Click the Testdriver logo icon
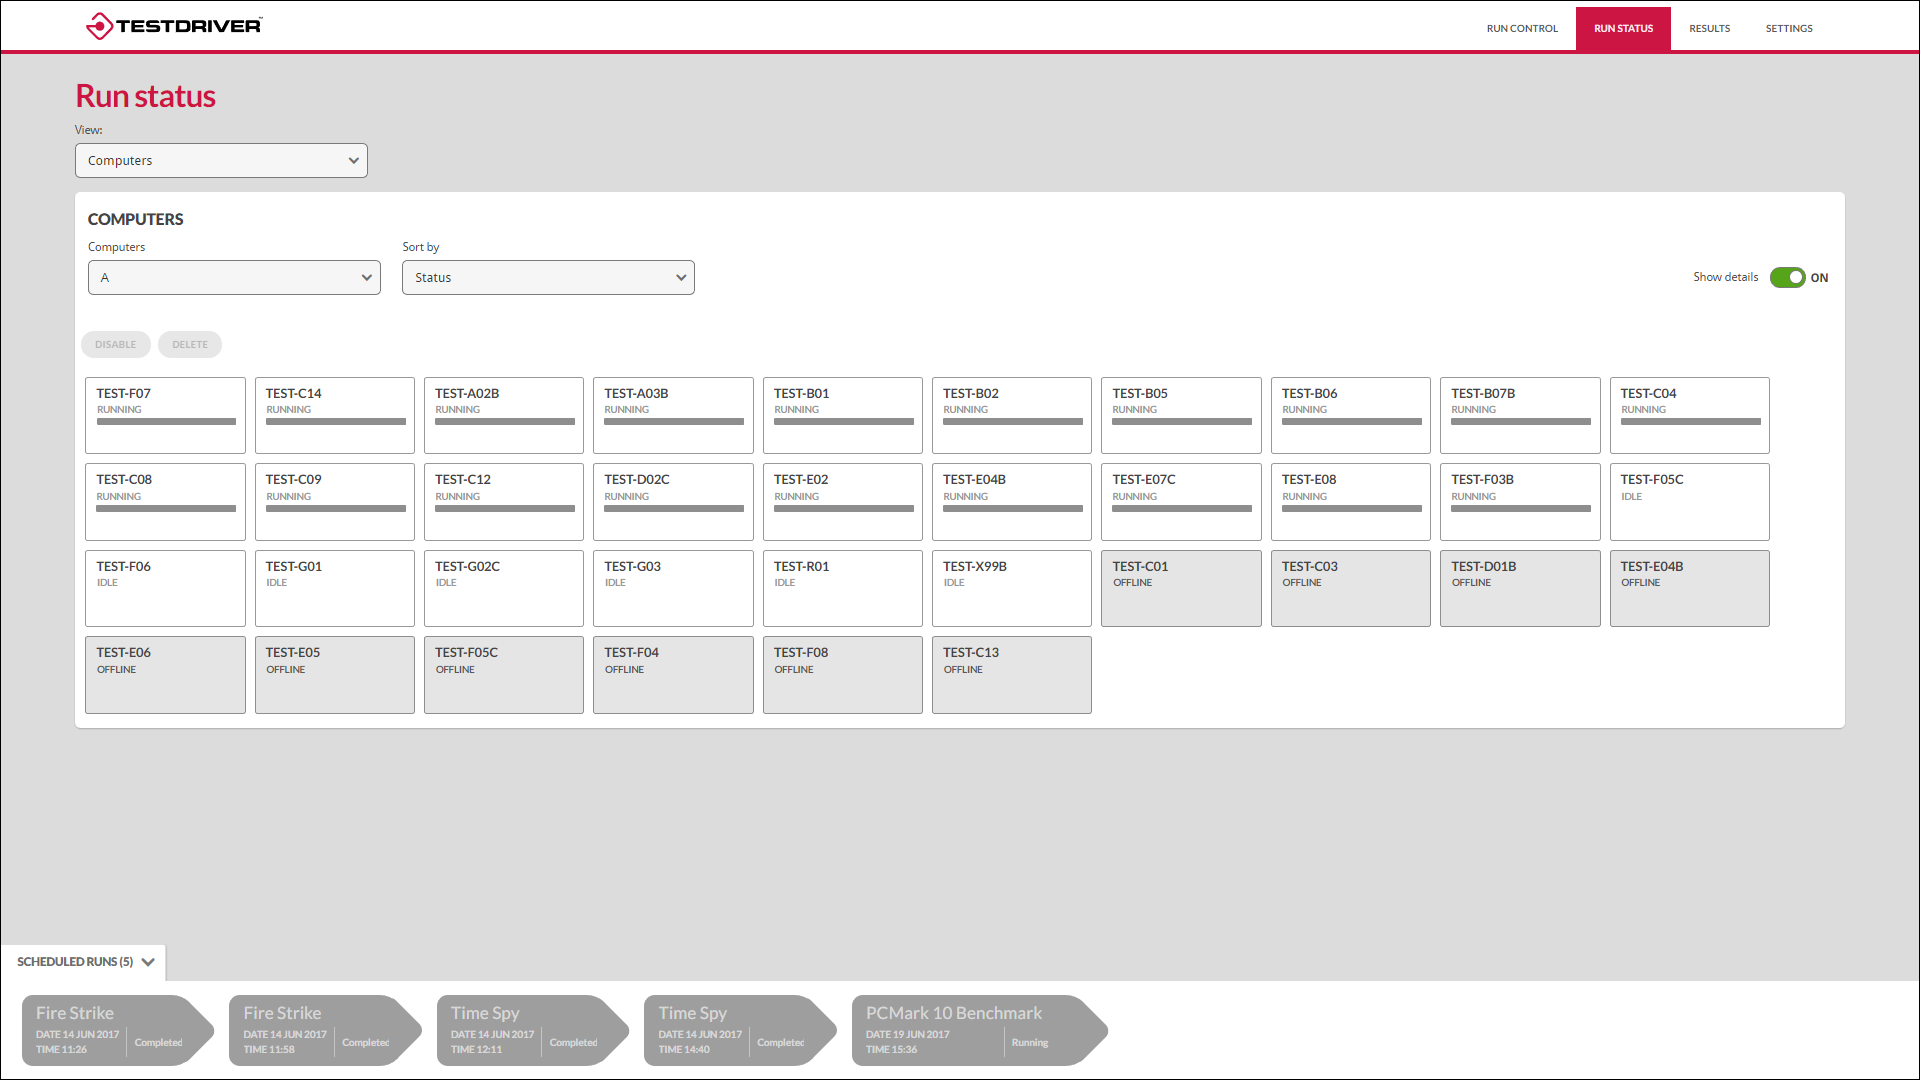The width and height of the screenshot is (1920, 1080). point(99,26)
